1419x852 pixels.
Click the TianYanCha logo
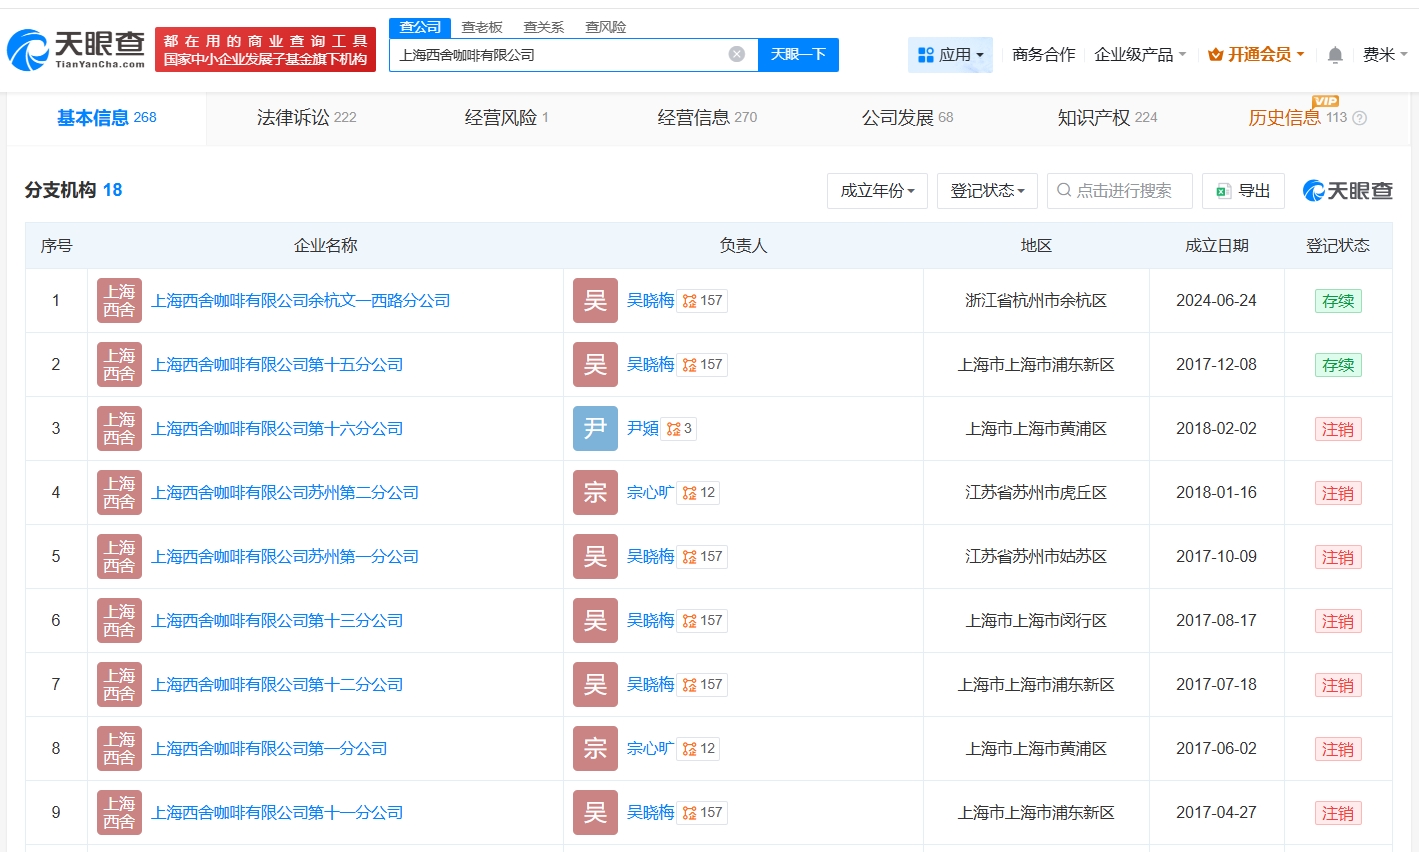[76, 49]
